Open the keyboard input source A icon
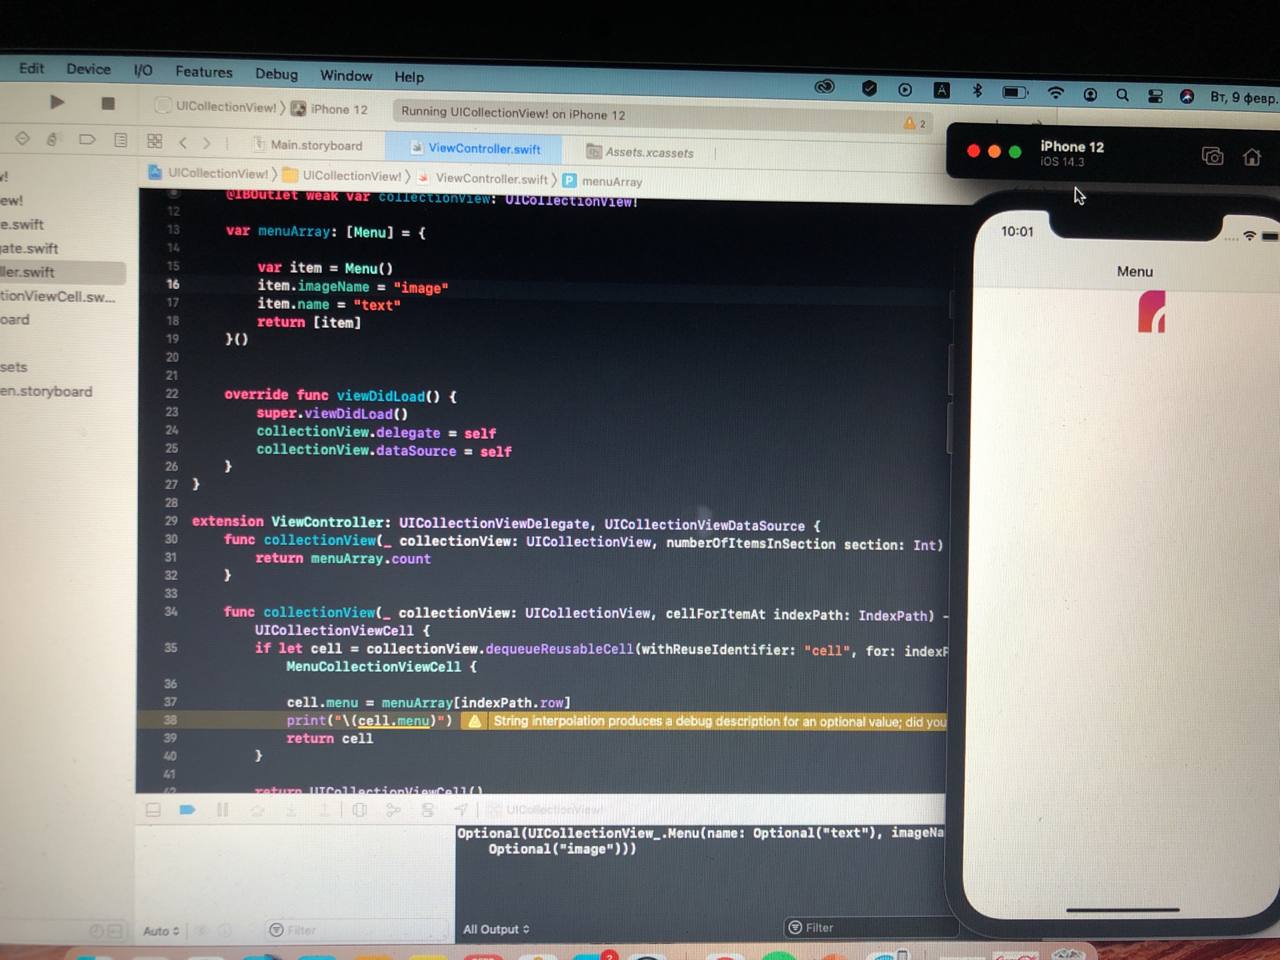1280x960 pixels. coord(942,90)
